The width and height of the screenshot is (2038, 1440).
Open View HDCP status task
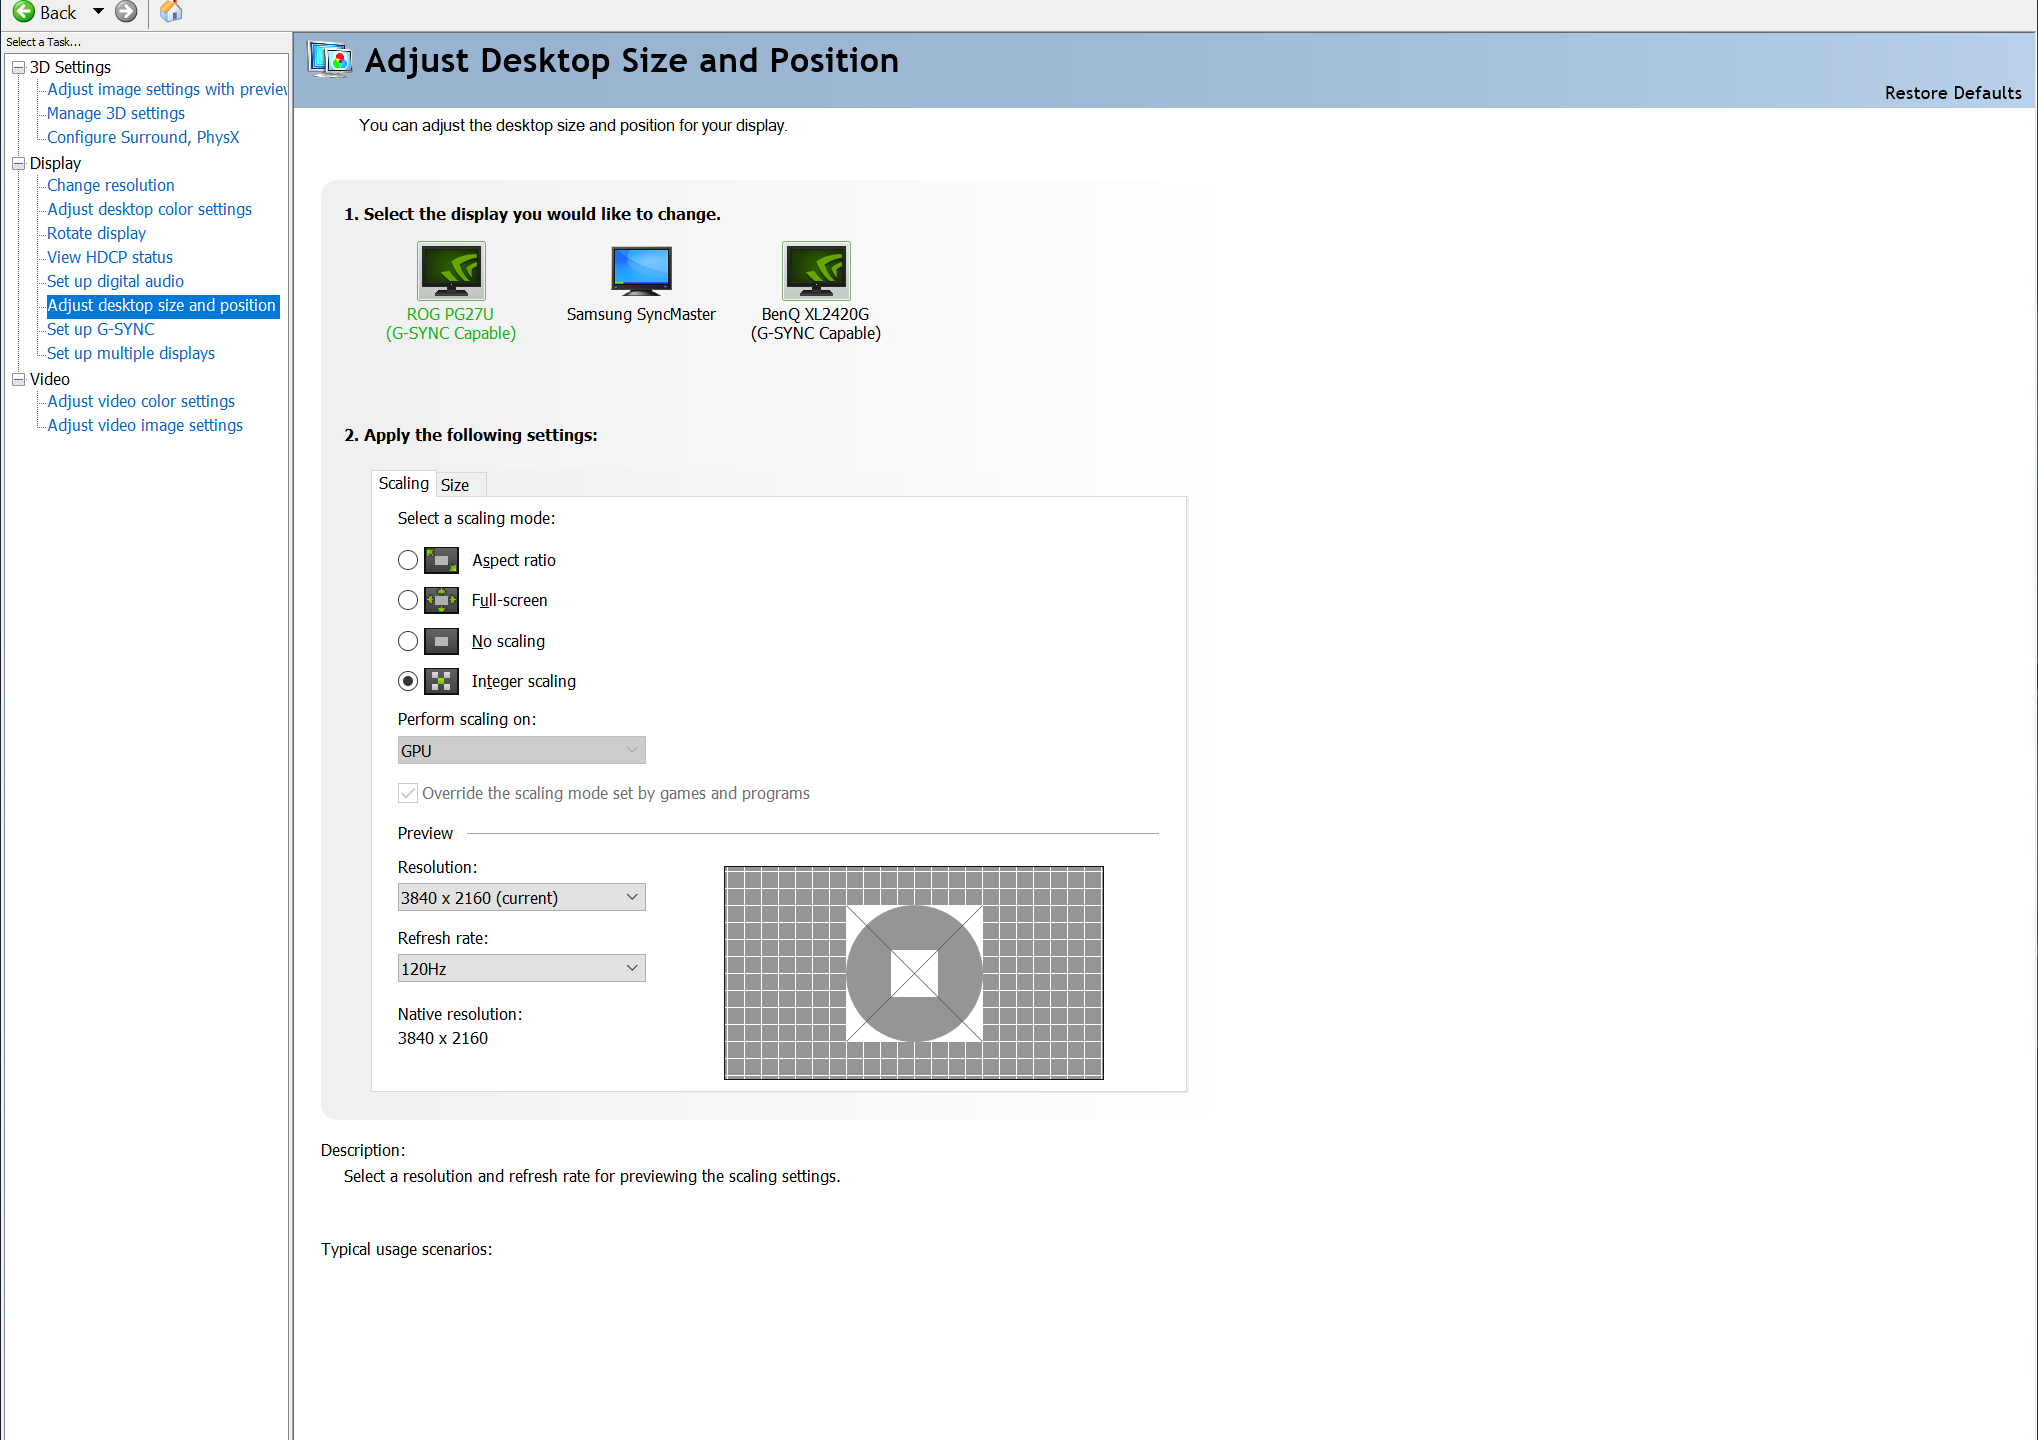(110, 257)
